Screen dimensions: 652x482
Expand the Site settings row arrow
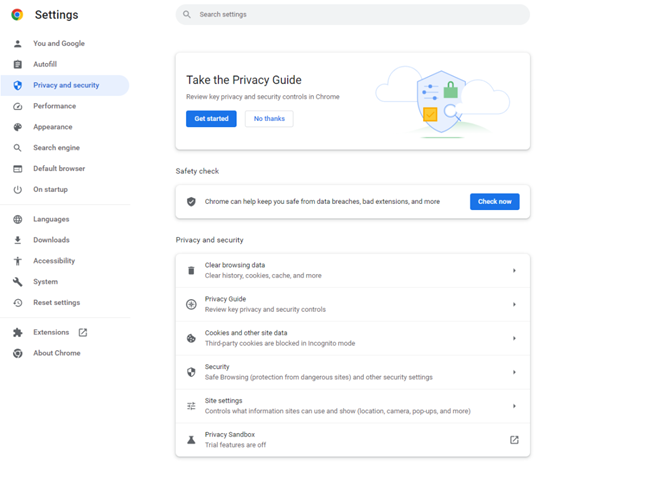514,406
